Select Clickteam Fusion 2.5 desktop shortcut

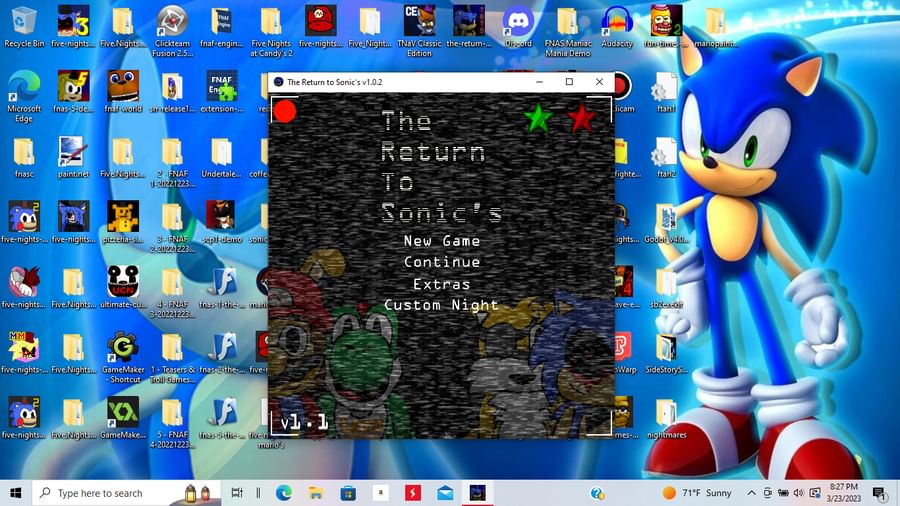(x=172, y=32)
